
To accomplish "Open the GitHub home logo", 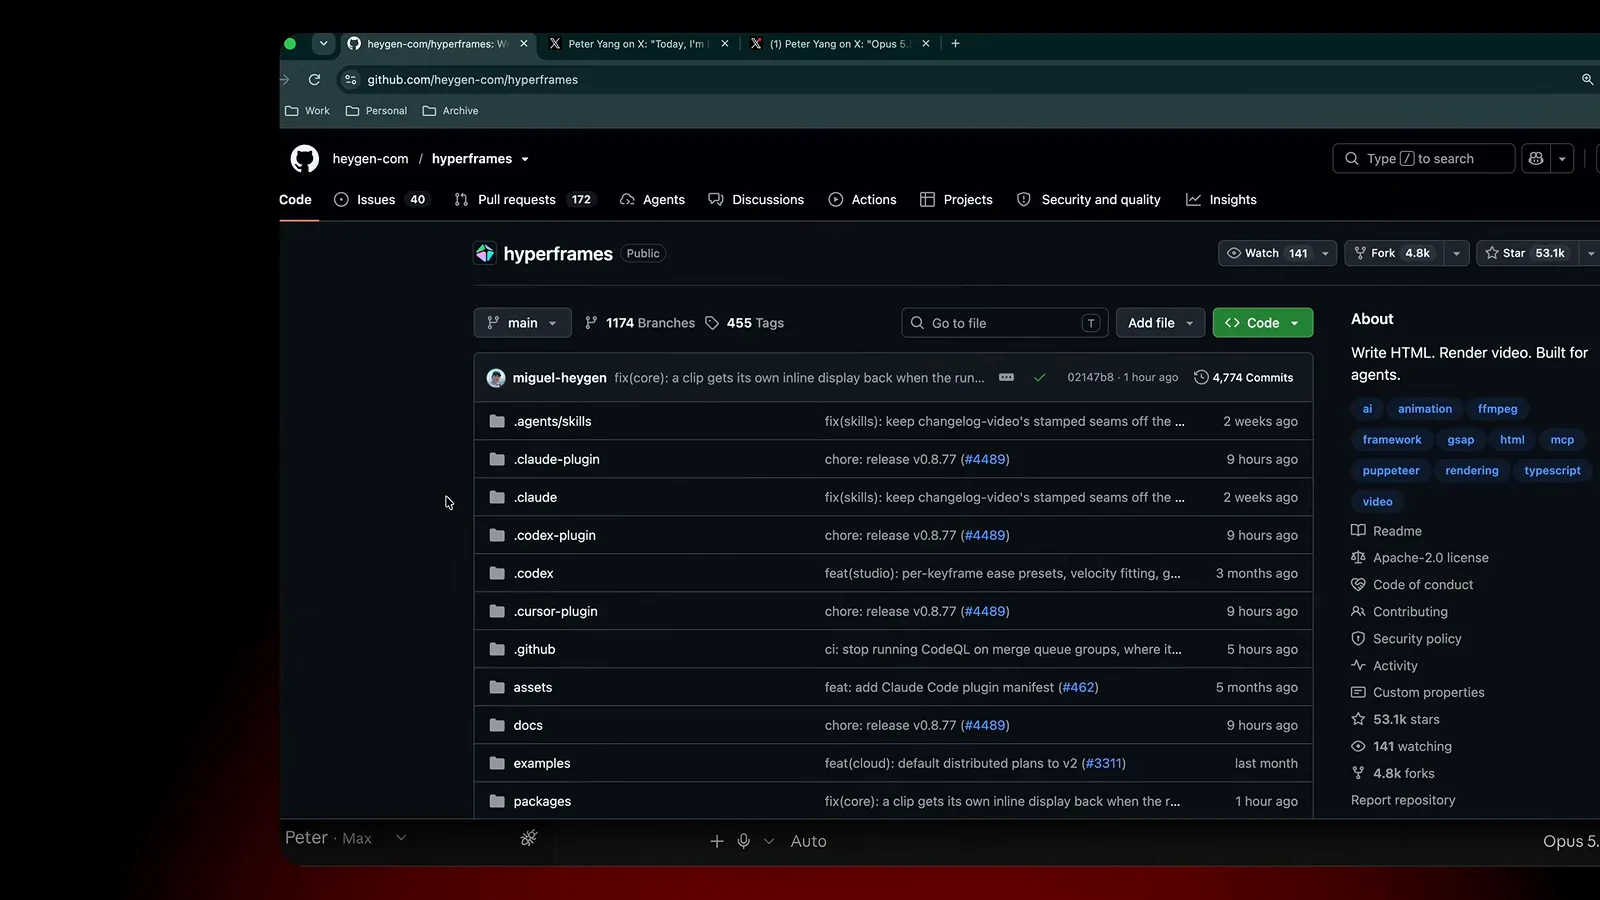I will [305, 159].
